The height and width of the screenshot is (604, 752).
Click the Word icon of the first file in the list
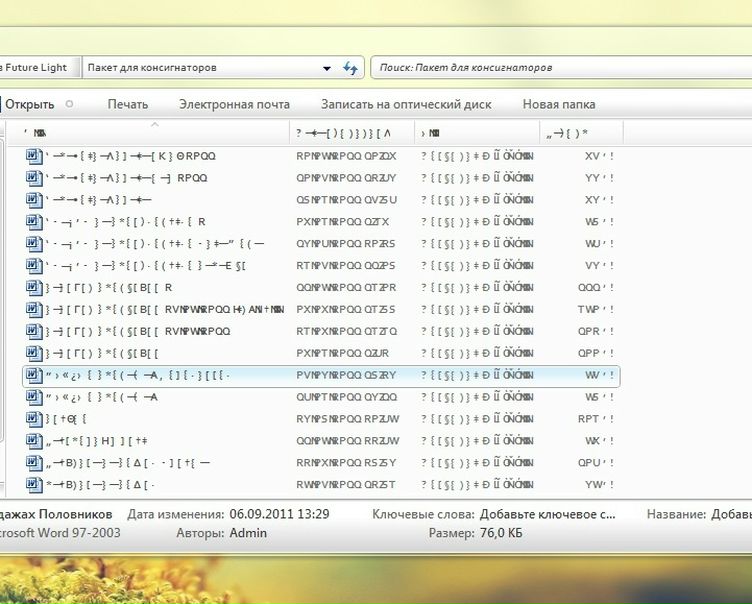click(x=31, y=156)
